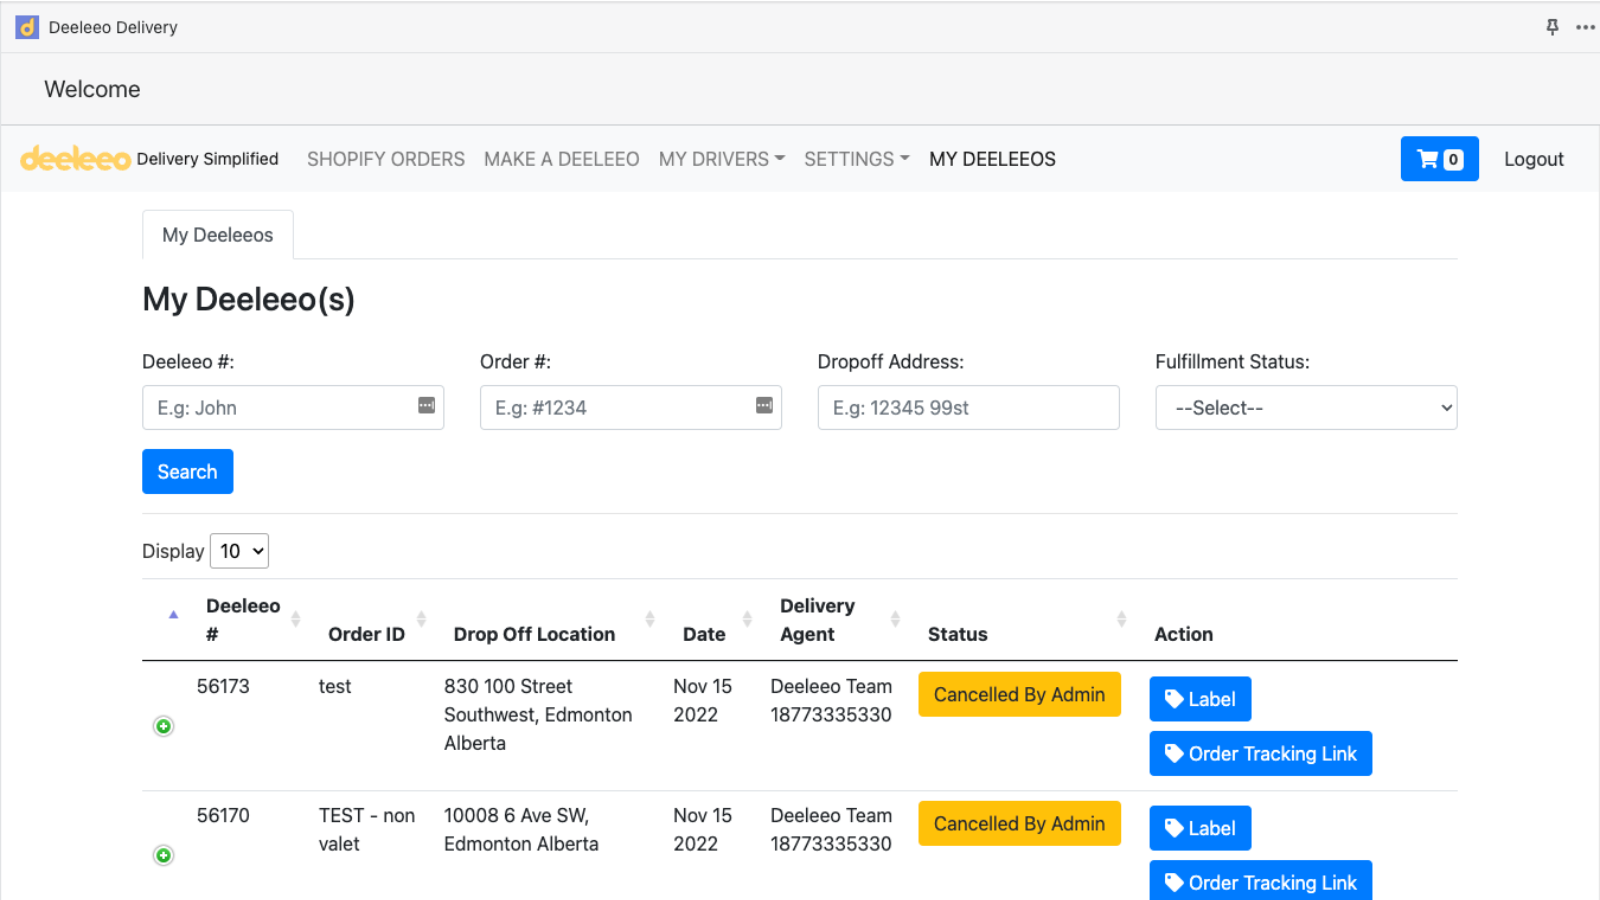Open the Display rows count dropdown
The height and width of the screenshot is (900, 1600).
240,551
